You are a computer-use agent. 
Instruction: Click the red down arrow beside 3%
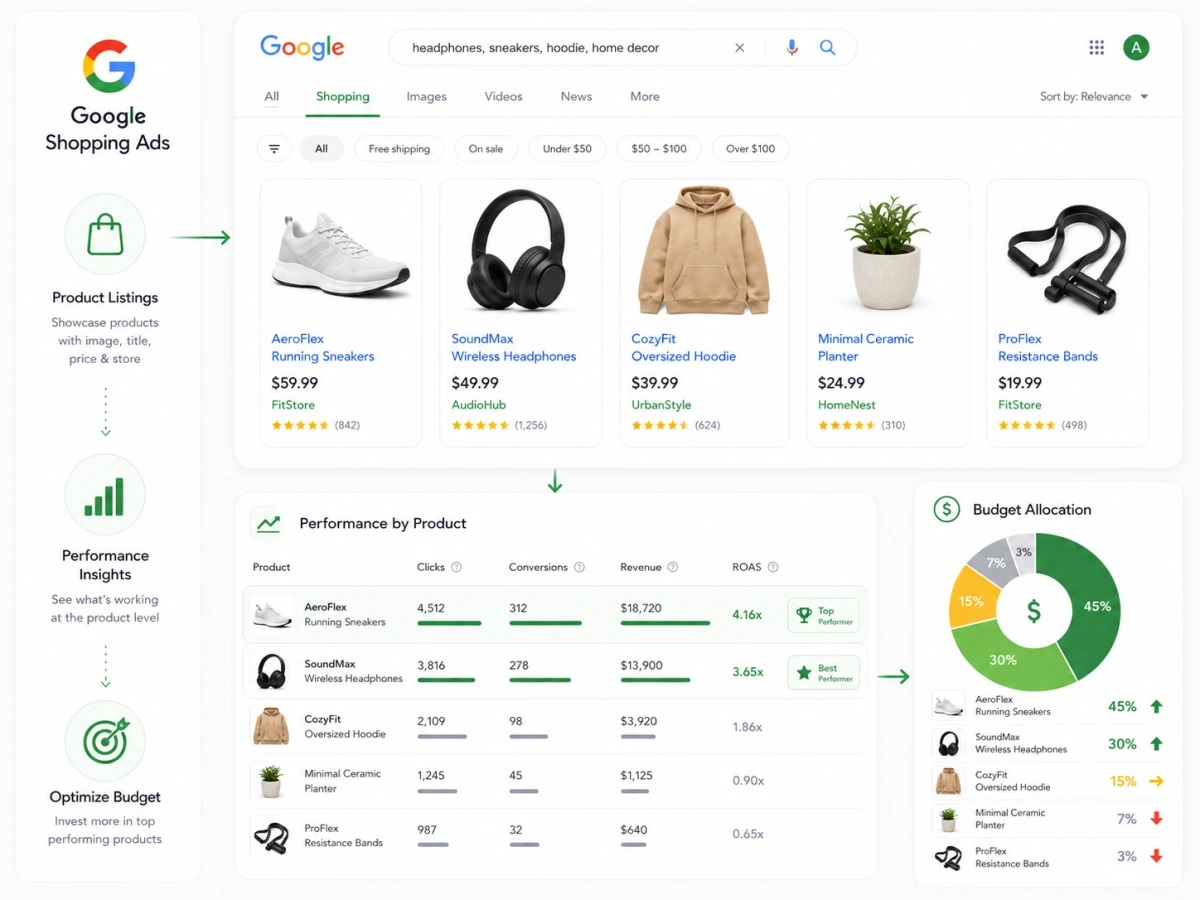[x=1156, y=856]
